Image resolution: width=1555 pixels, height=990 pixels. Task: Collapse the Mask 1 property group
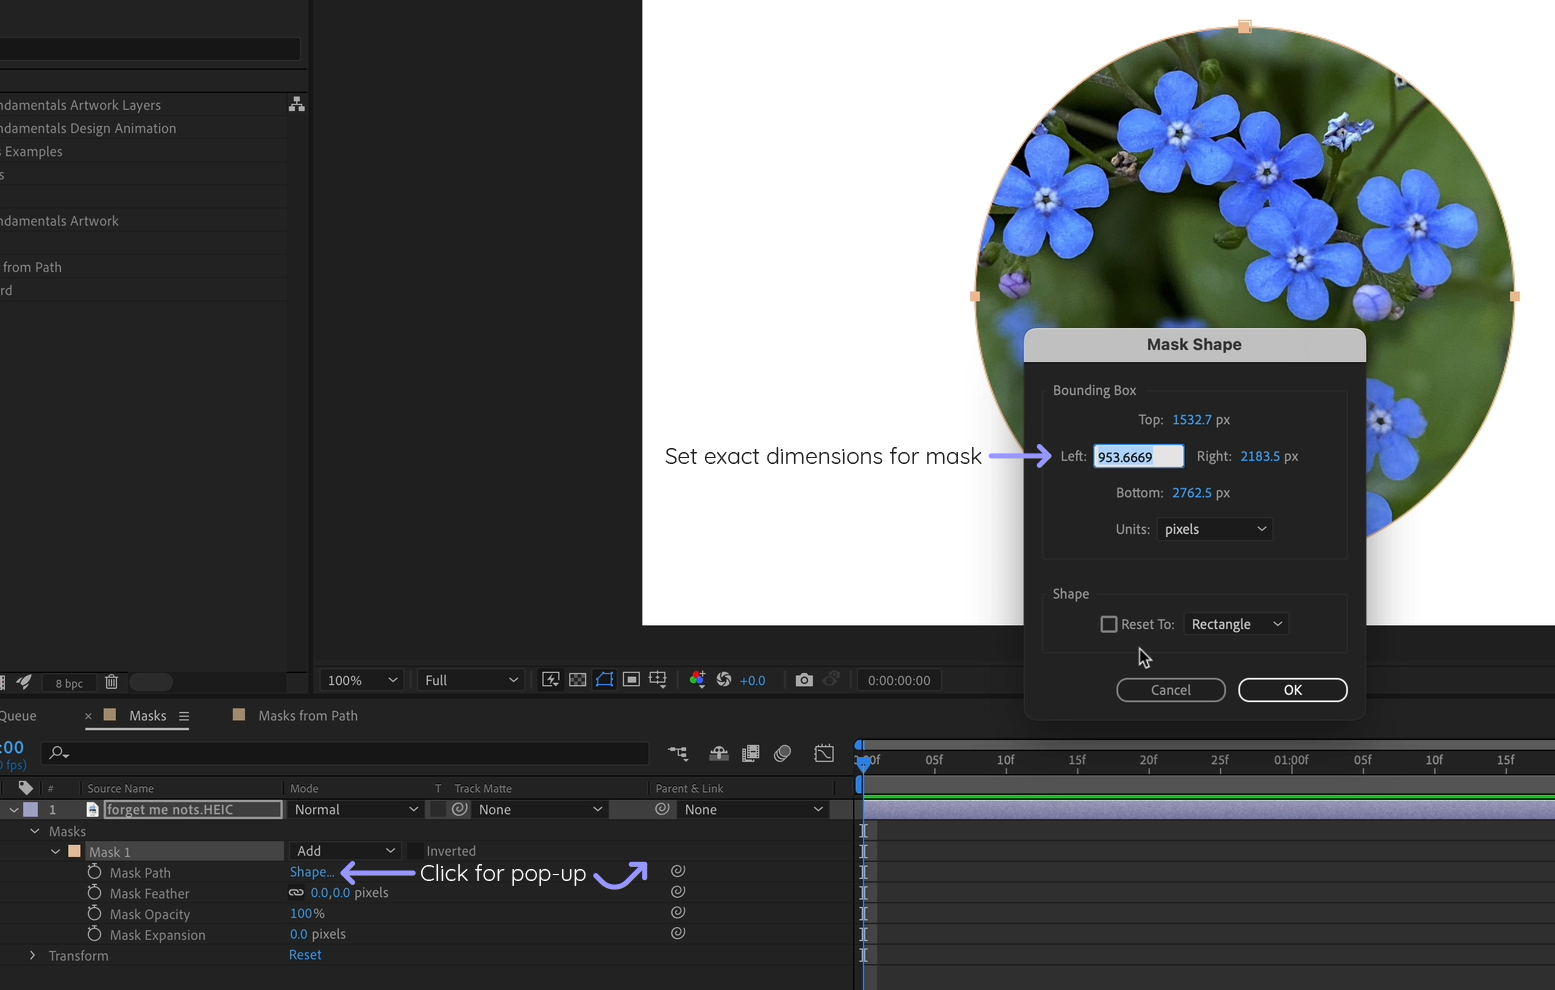[57, 851]
